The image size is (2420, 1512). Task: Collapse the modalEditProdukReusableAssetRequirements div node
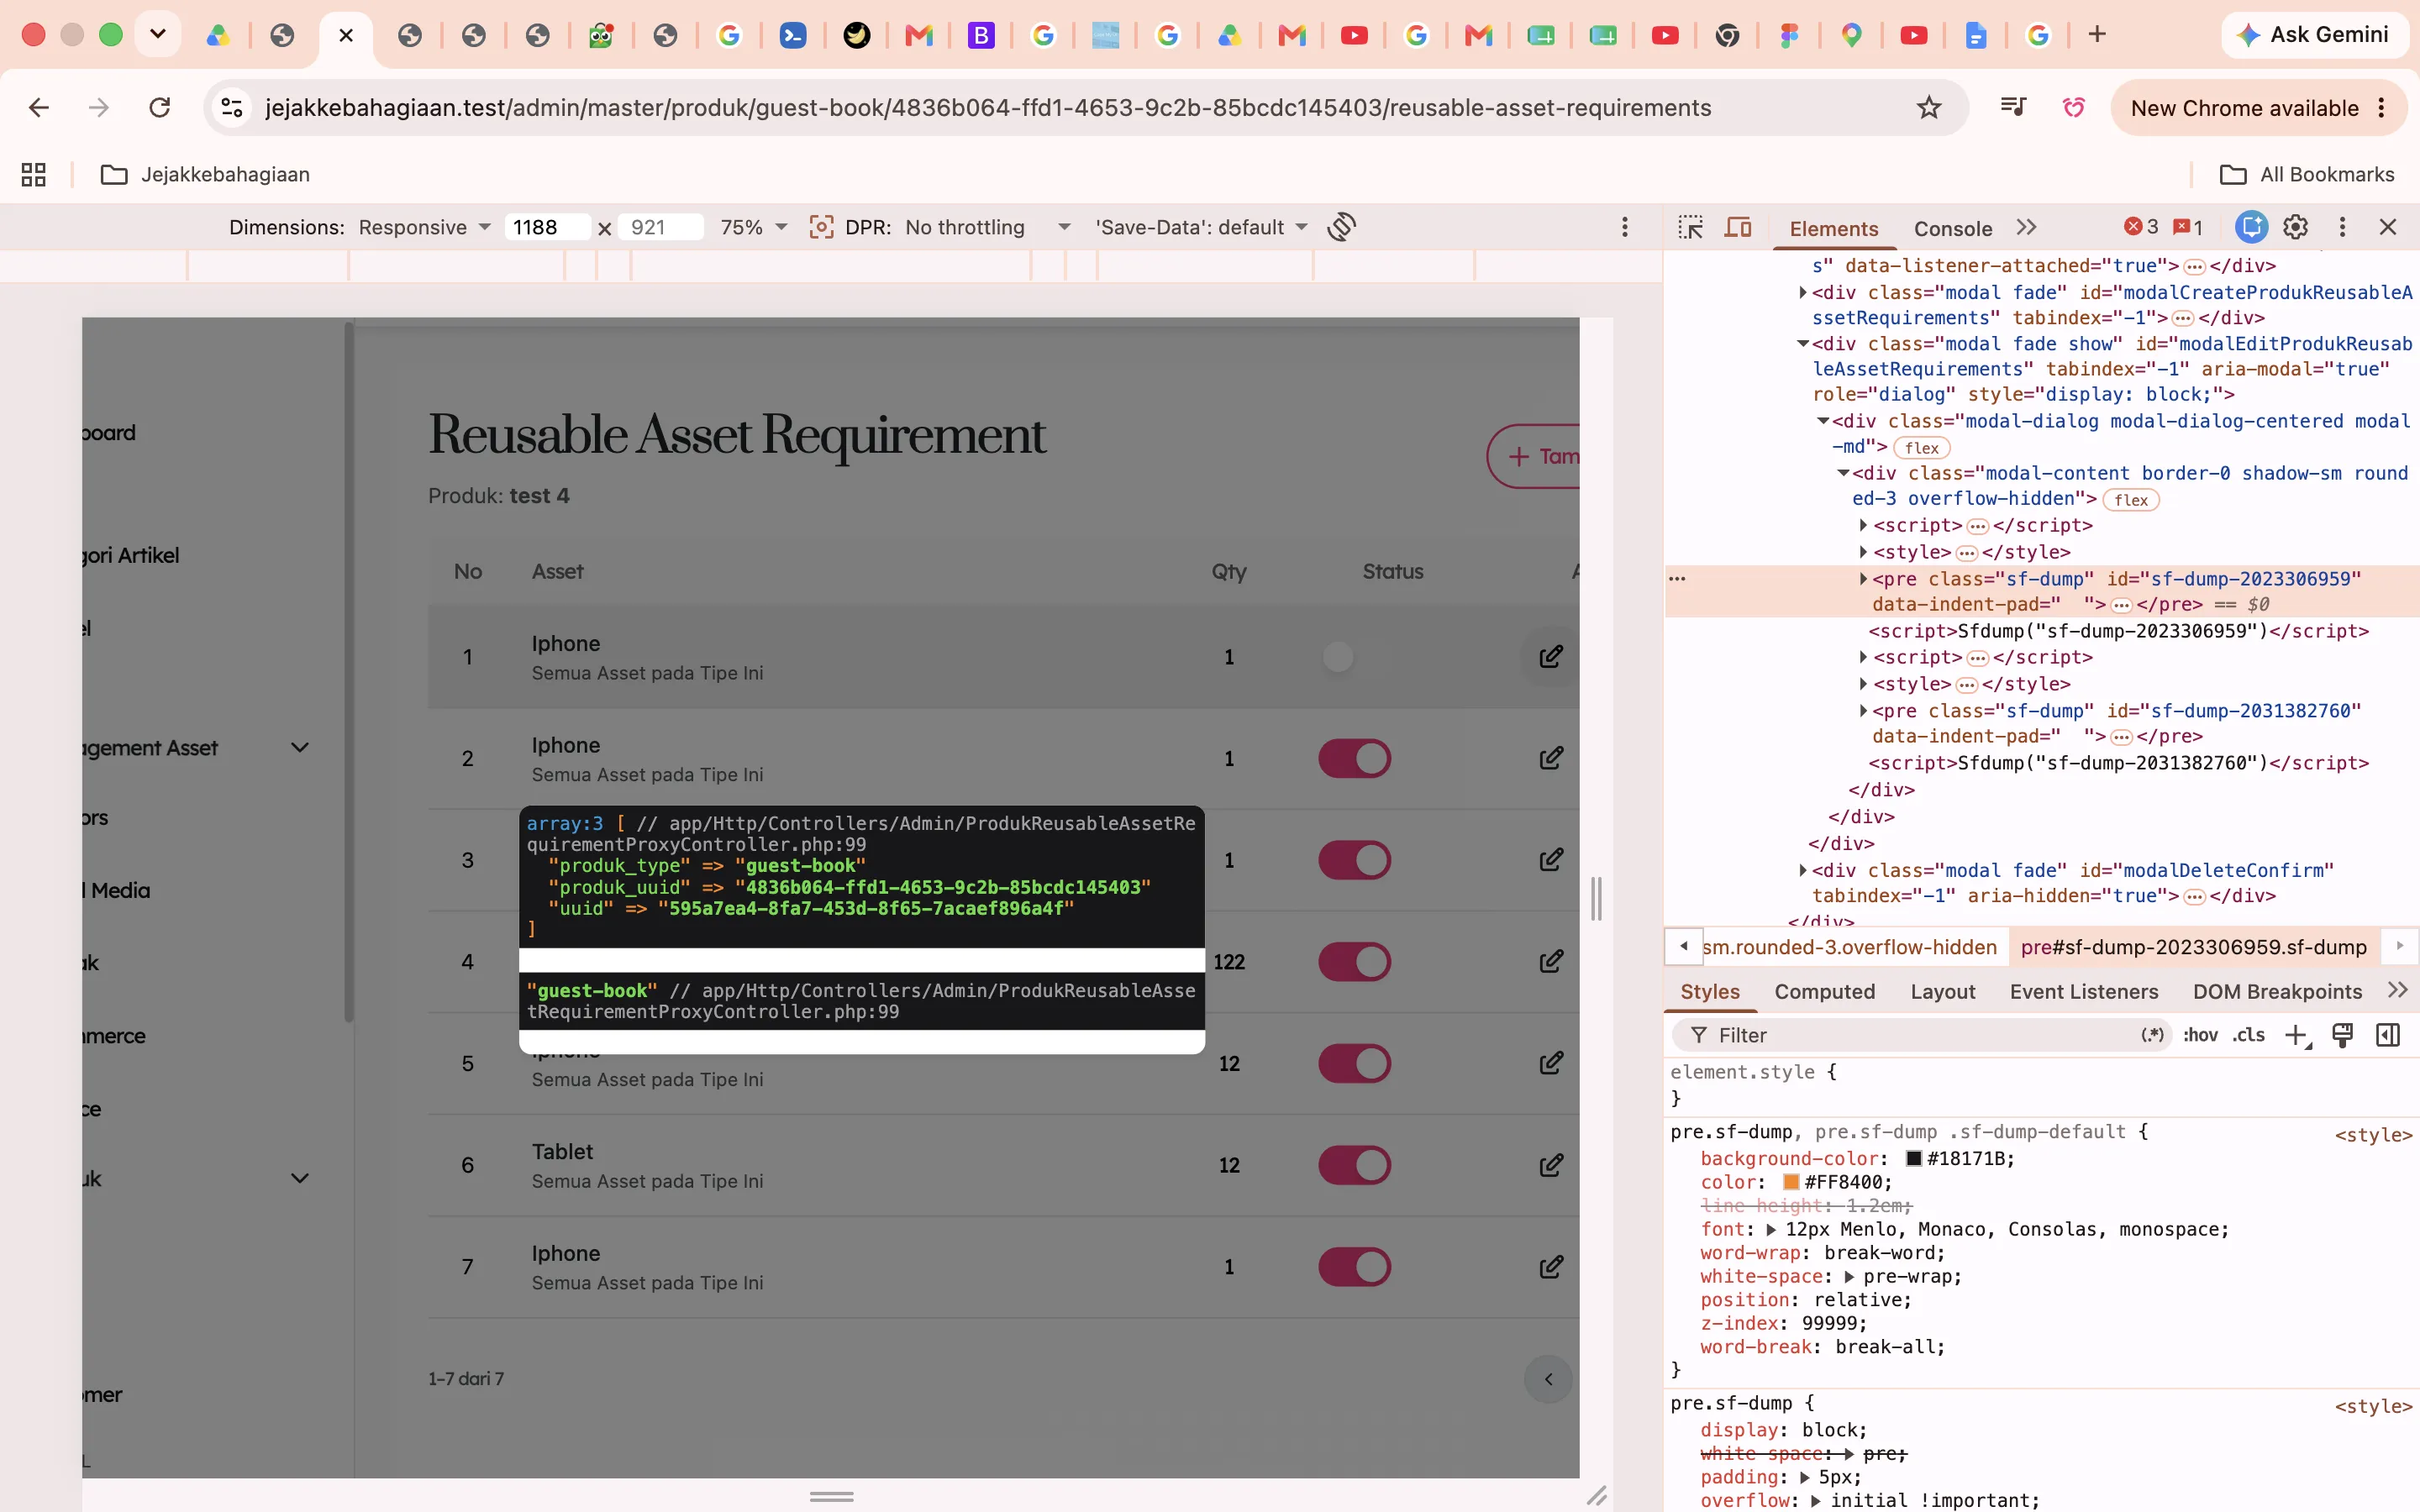coord(1803,344)
